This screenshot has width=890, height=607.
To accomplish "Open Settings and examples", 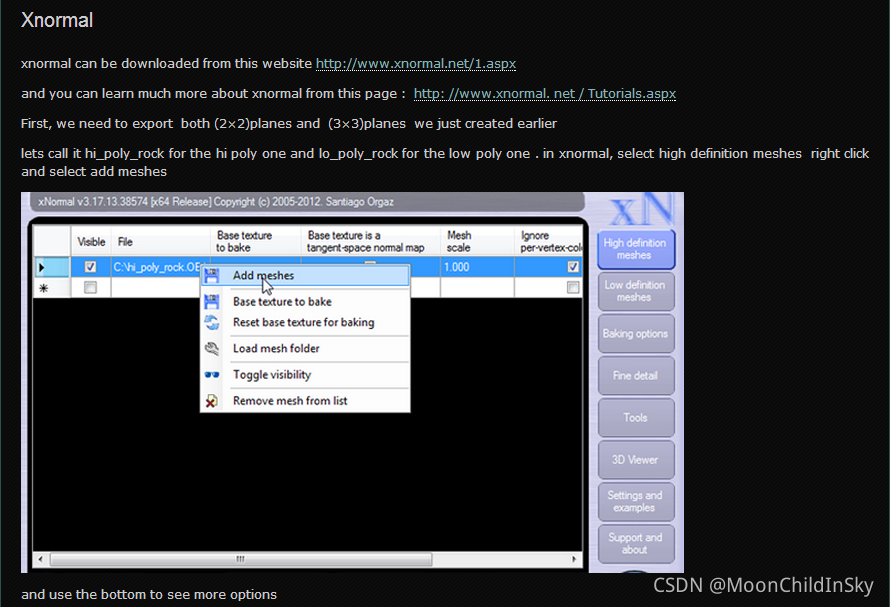I will 636,501.
